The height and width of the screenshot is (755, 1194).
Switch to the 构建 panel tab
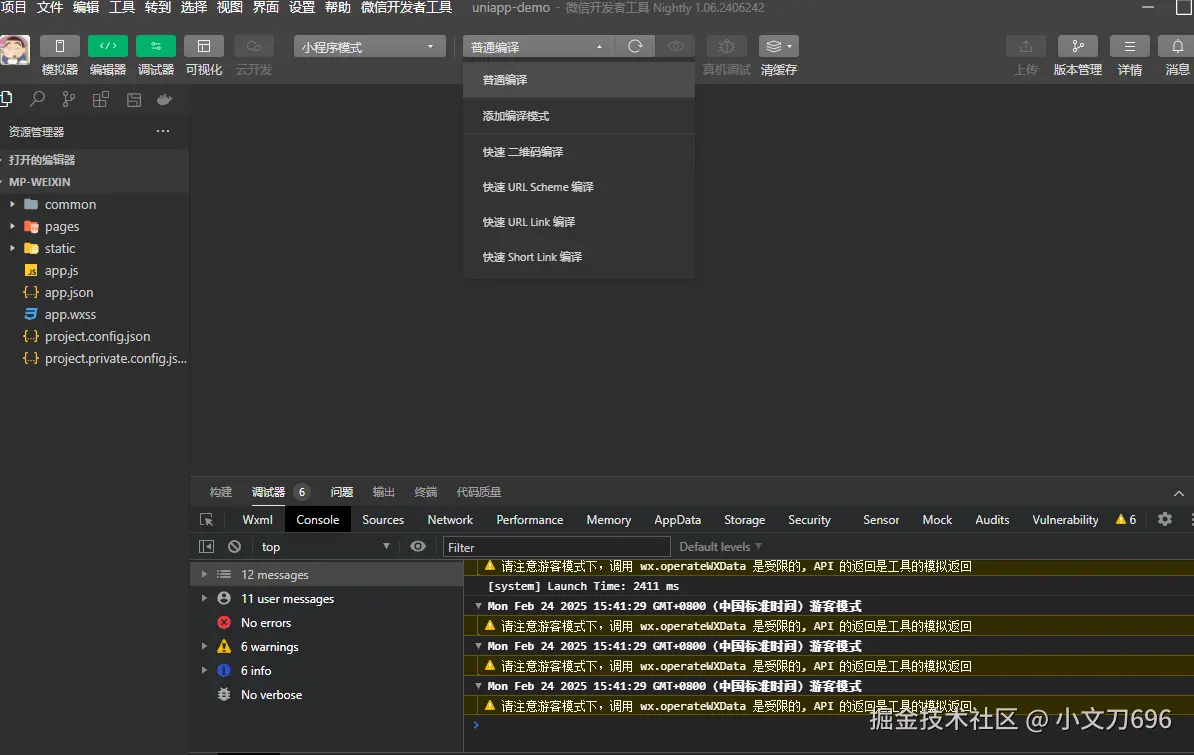click(x=221, y=492)
